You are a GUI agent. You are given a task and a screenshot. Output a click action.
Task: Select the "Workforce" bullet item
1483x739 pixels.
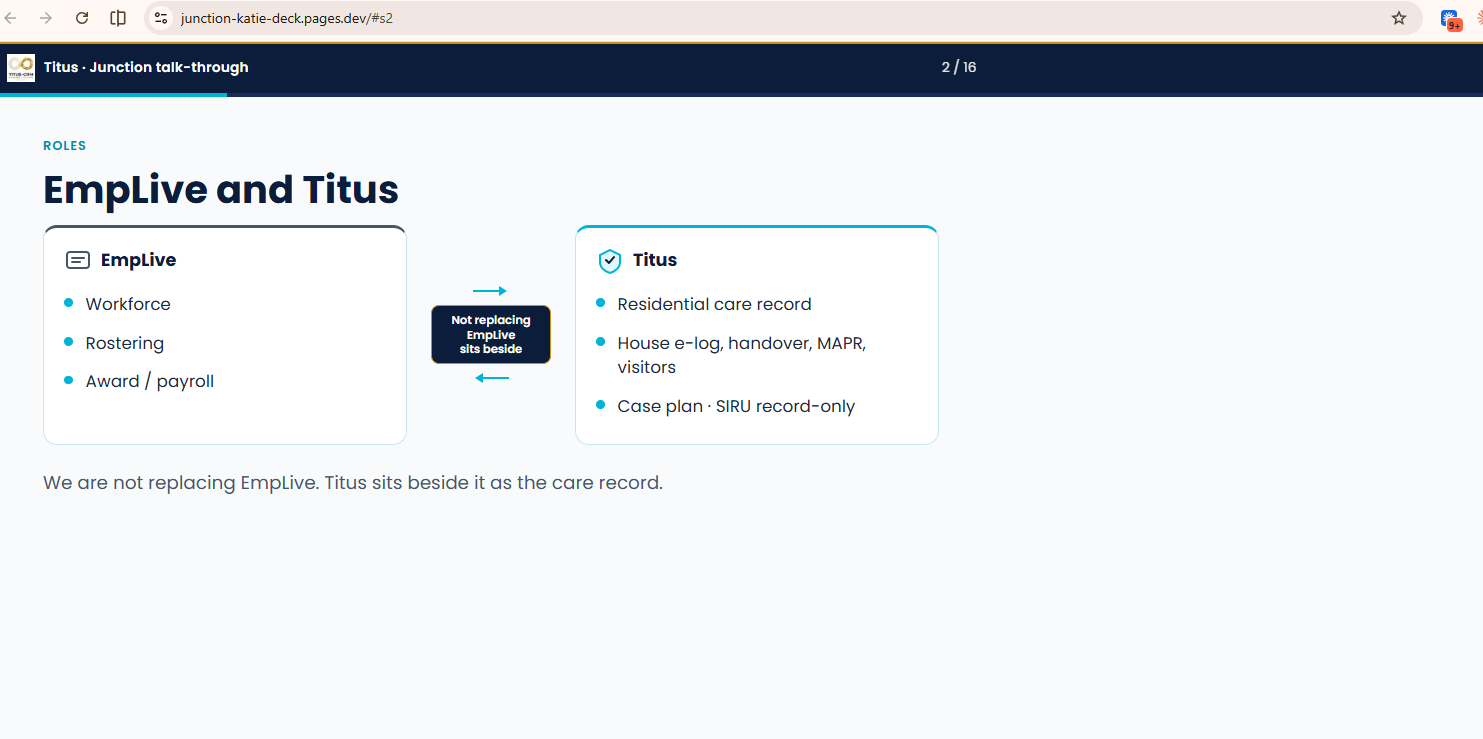[128, 304]
